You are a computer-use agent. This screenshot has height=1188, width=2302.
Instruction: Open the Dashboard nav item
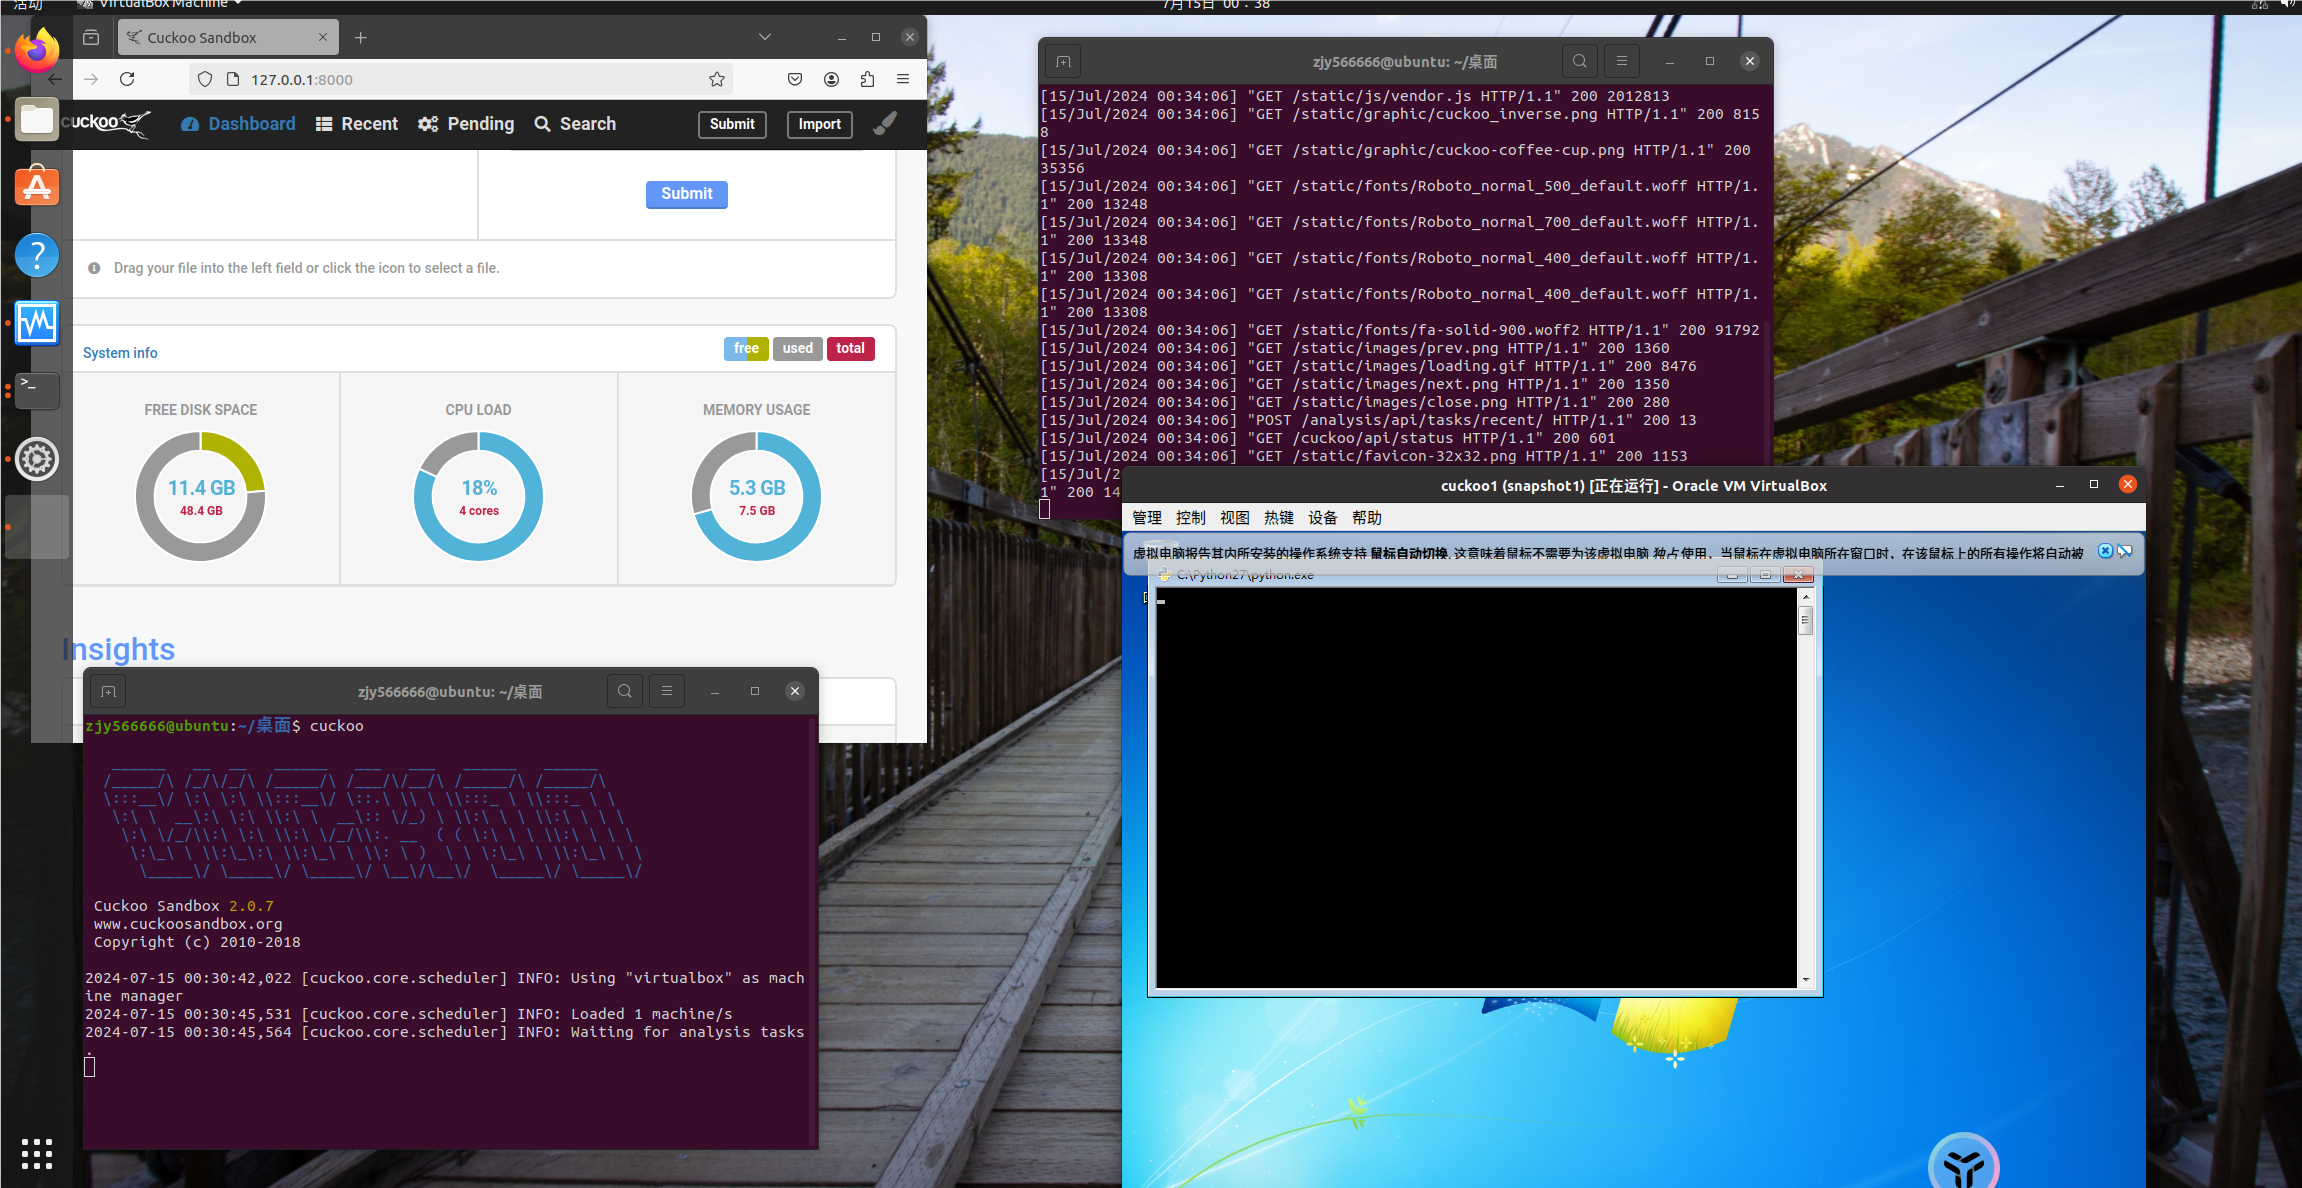238,124
